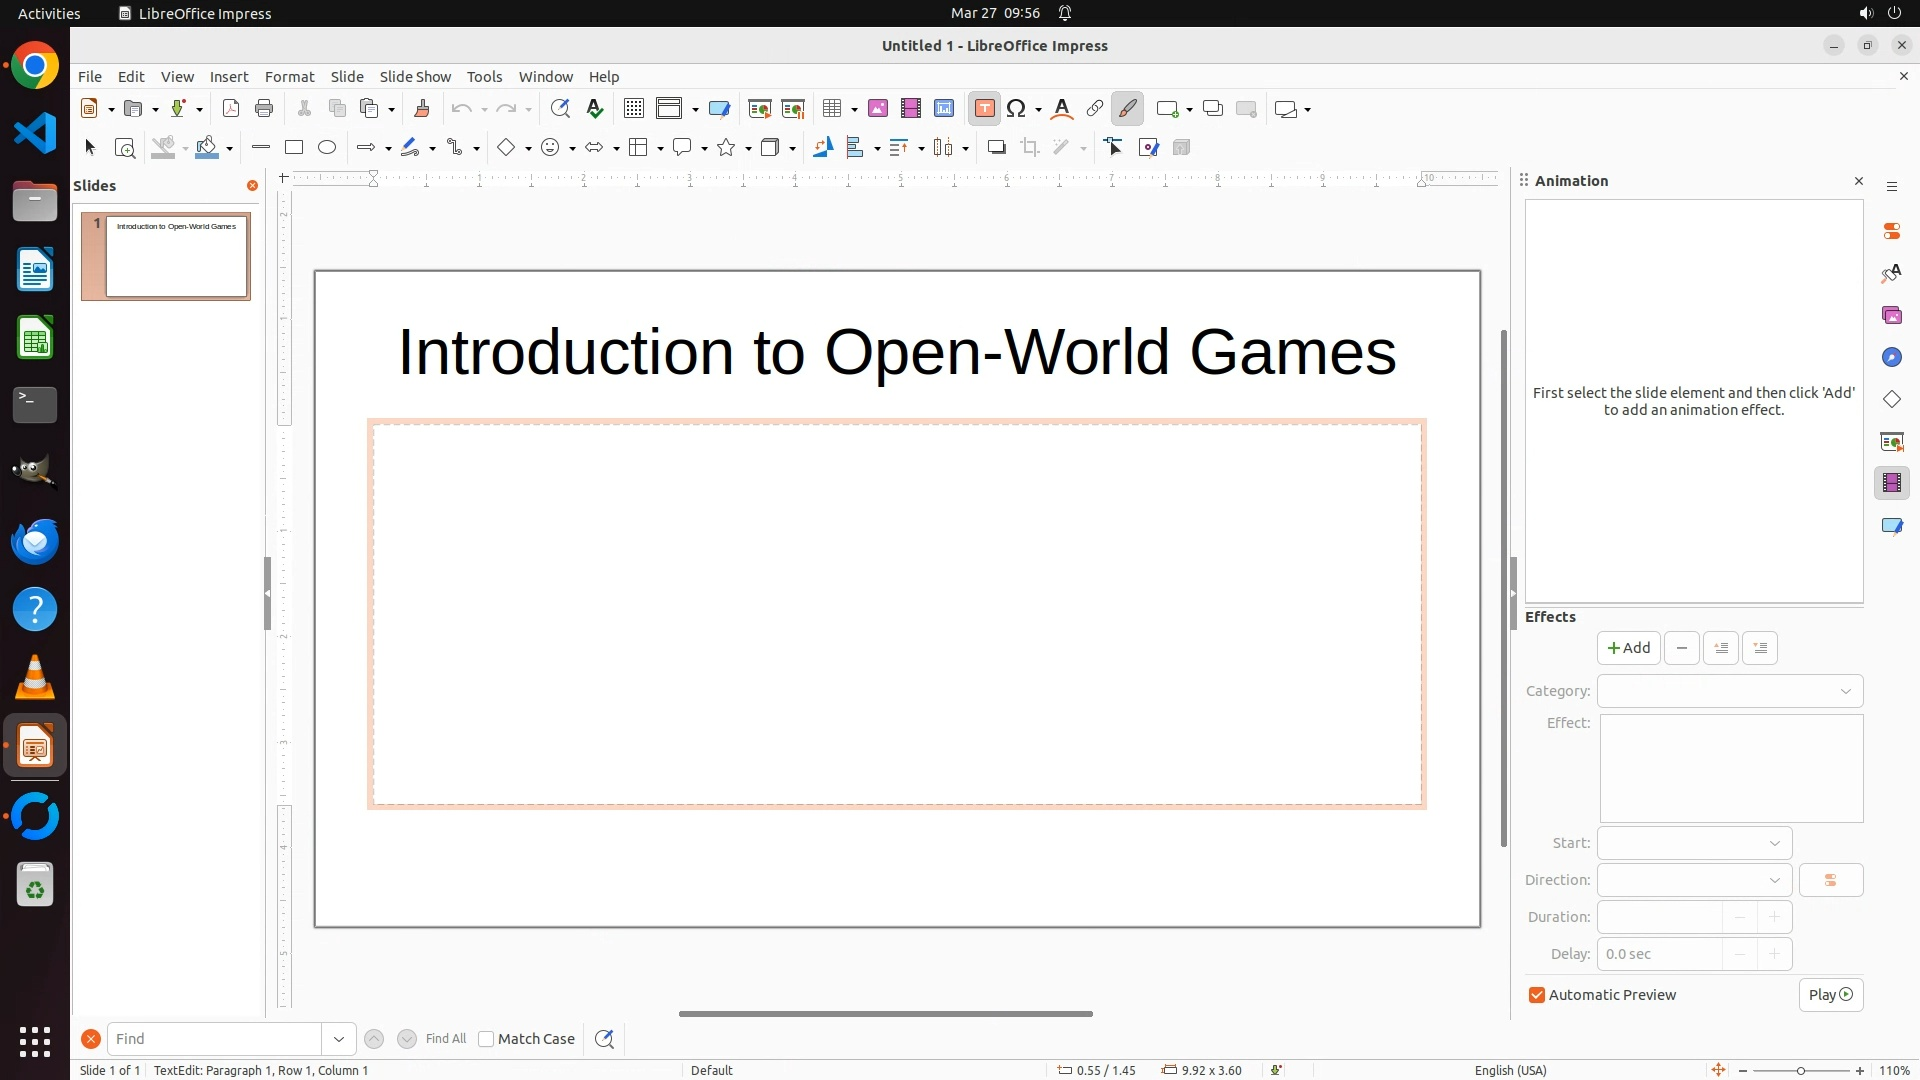The image size is (1920, 1080).
Task: Select the Ellipse drawing tool
Action: click(x=327, y=148)
